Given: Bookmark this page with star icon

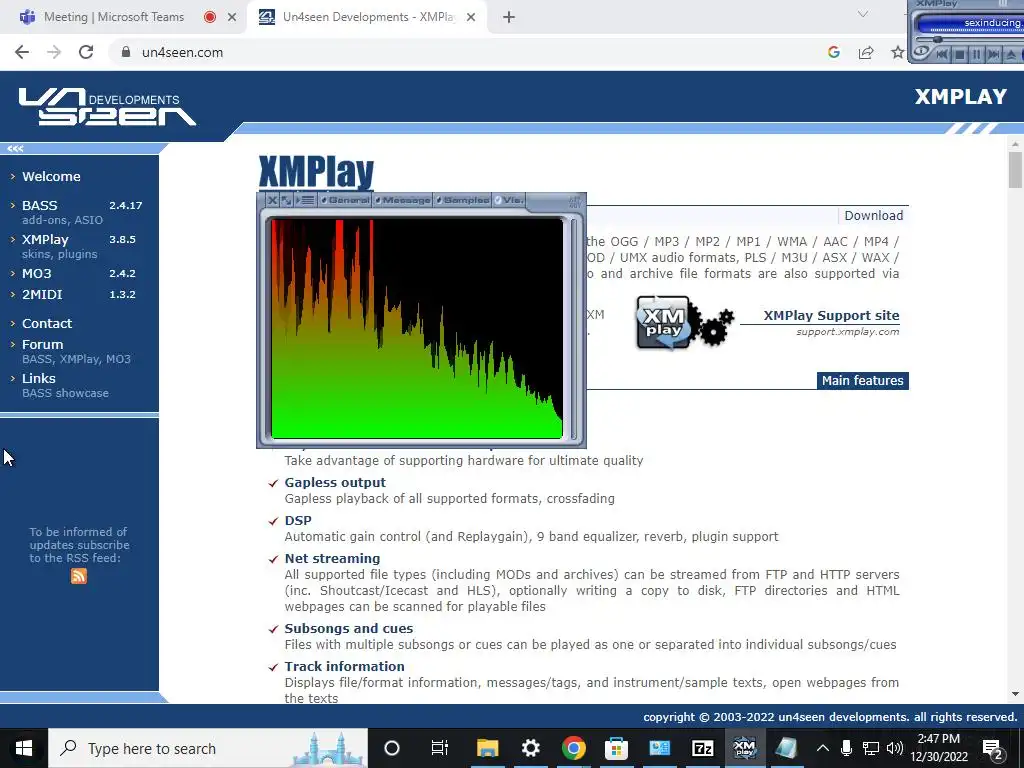Looking at the screenshot, I should click(898, 52).
